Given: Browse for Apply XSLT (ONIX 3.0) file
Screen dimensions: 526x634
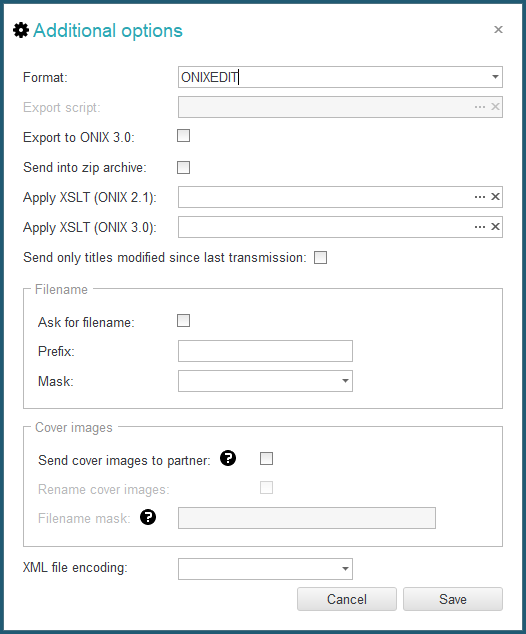Looking at the screenshot, I should click(x=480, y=227).
